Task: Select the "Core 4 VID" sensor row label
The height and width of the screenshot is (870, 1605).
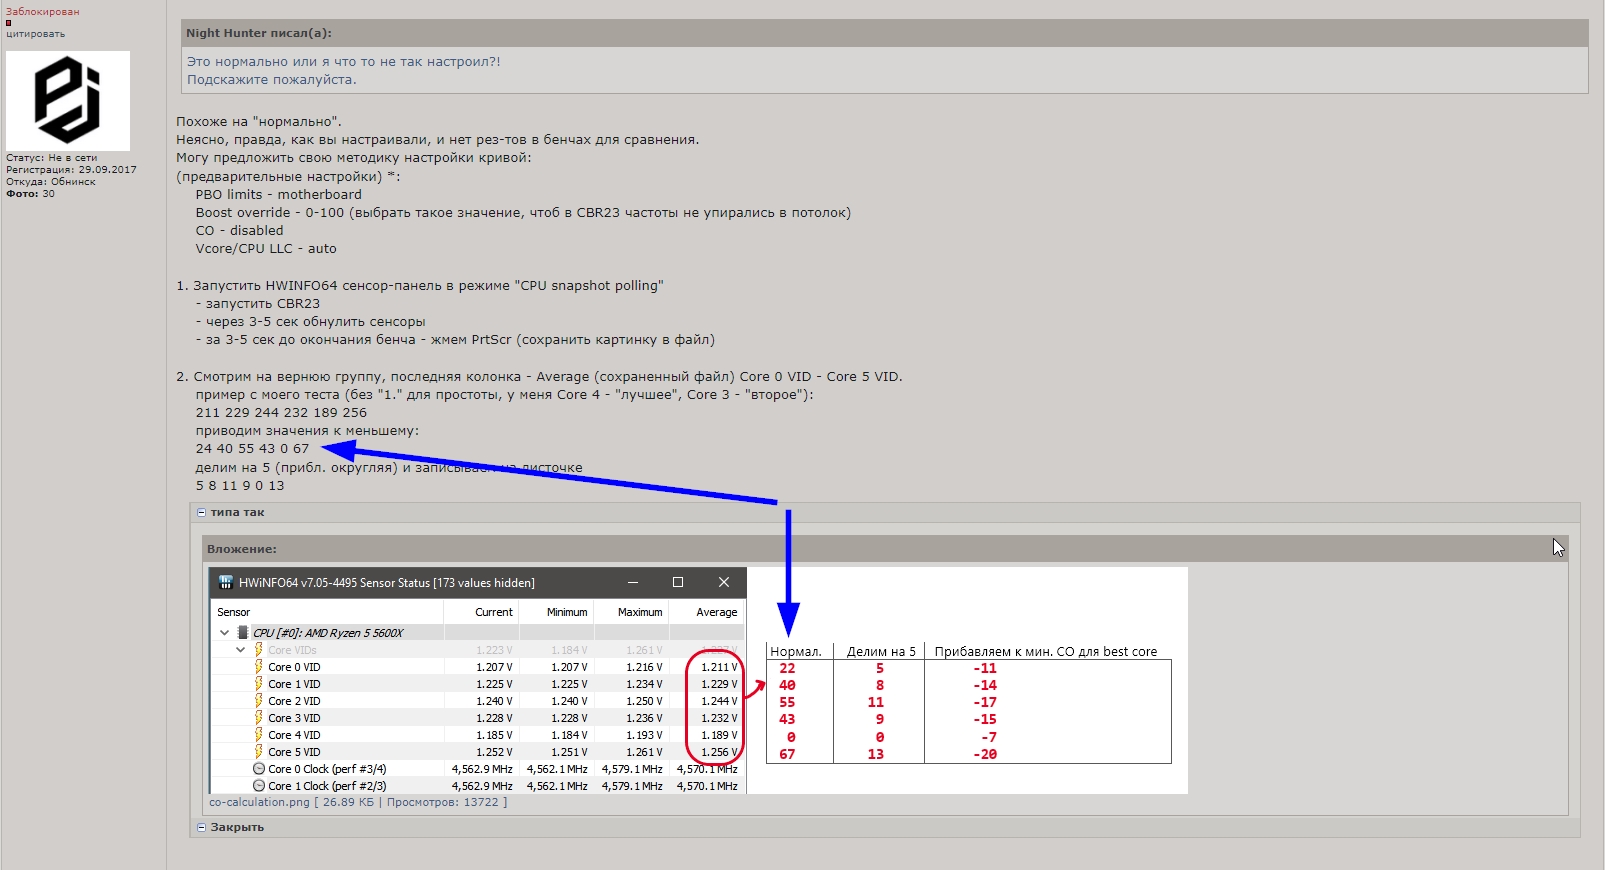Action: click(x=294, y=735)
